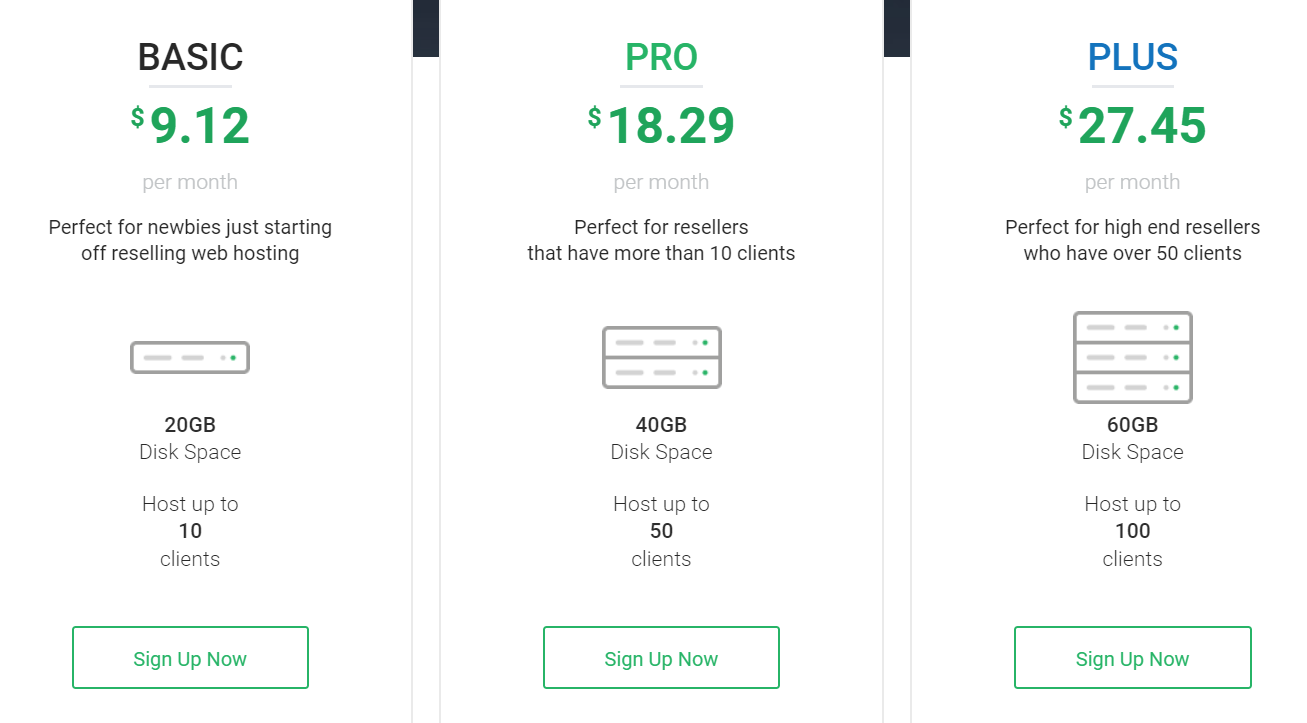Viewport: 1307px width, 723px height.
Task: Click the 40GB Disk Space label
Action: pyautogui.click(x=661, y=438)
